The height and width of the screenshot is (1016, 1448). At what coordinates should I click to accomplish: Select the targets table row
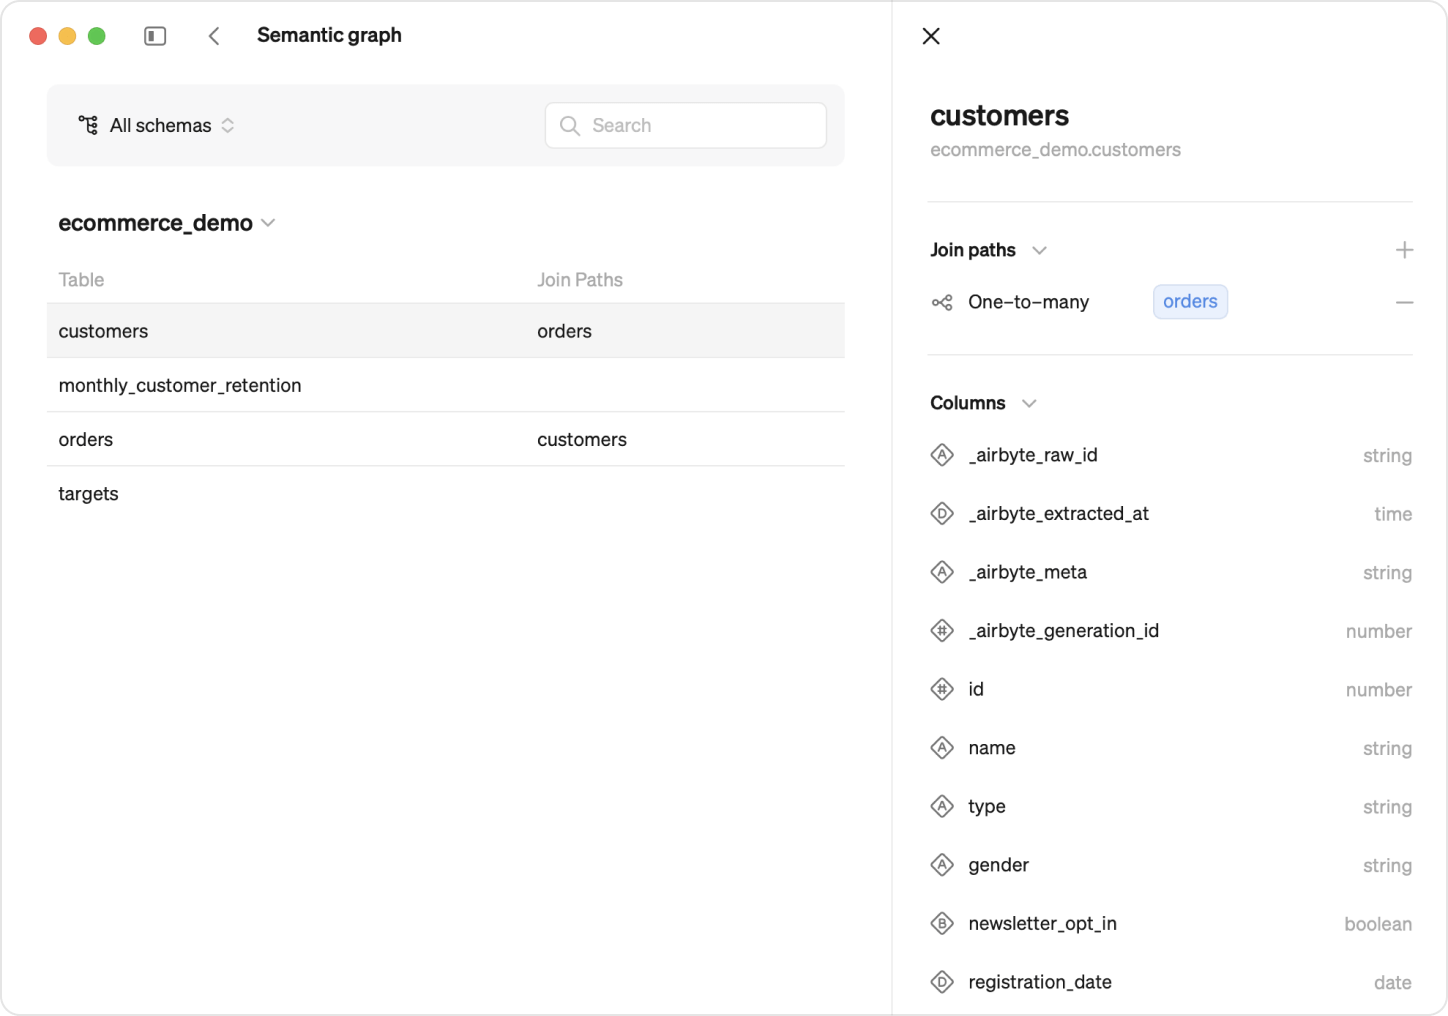89,494
